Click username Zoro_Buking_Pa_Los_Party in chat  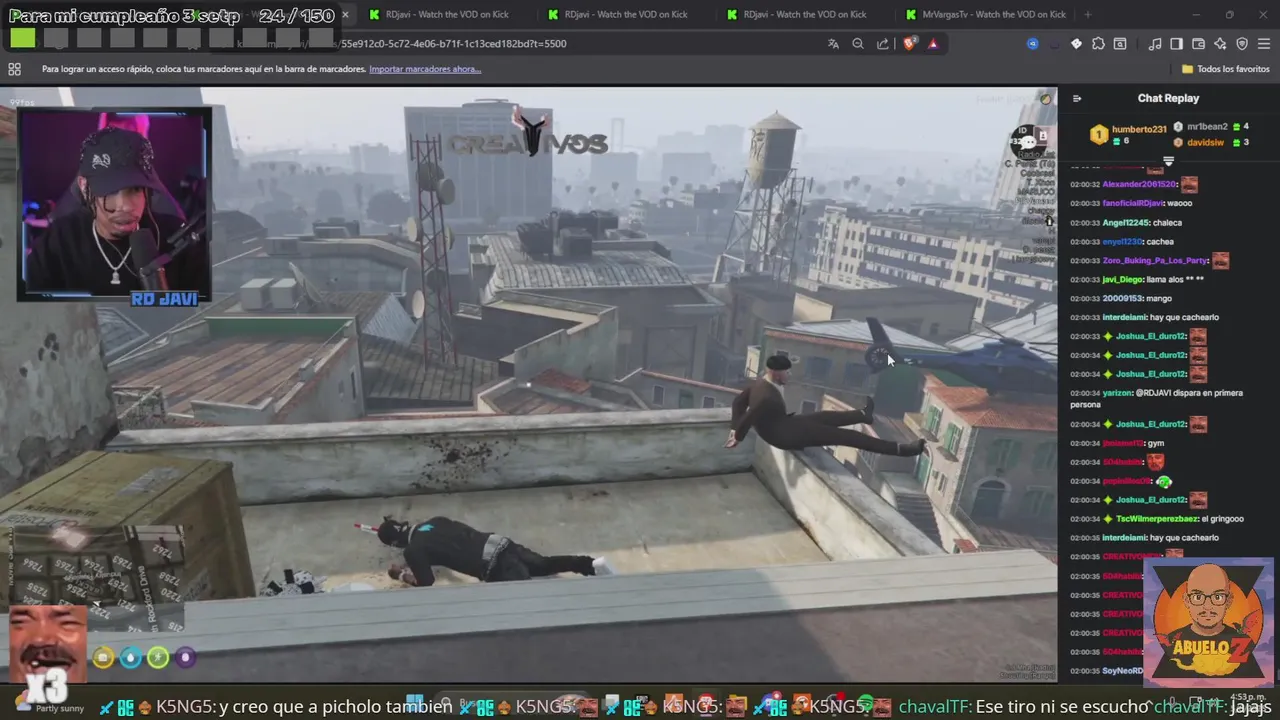click(1155, 261)
